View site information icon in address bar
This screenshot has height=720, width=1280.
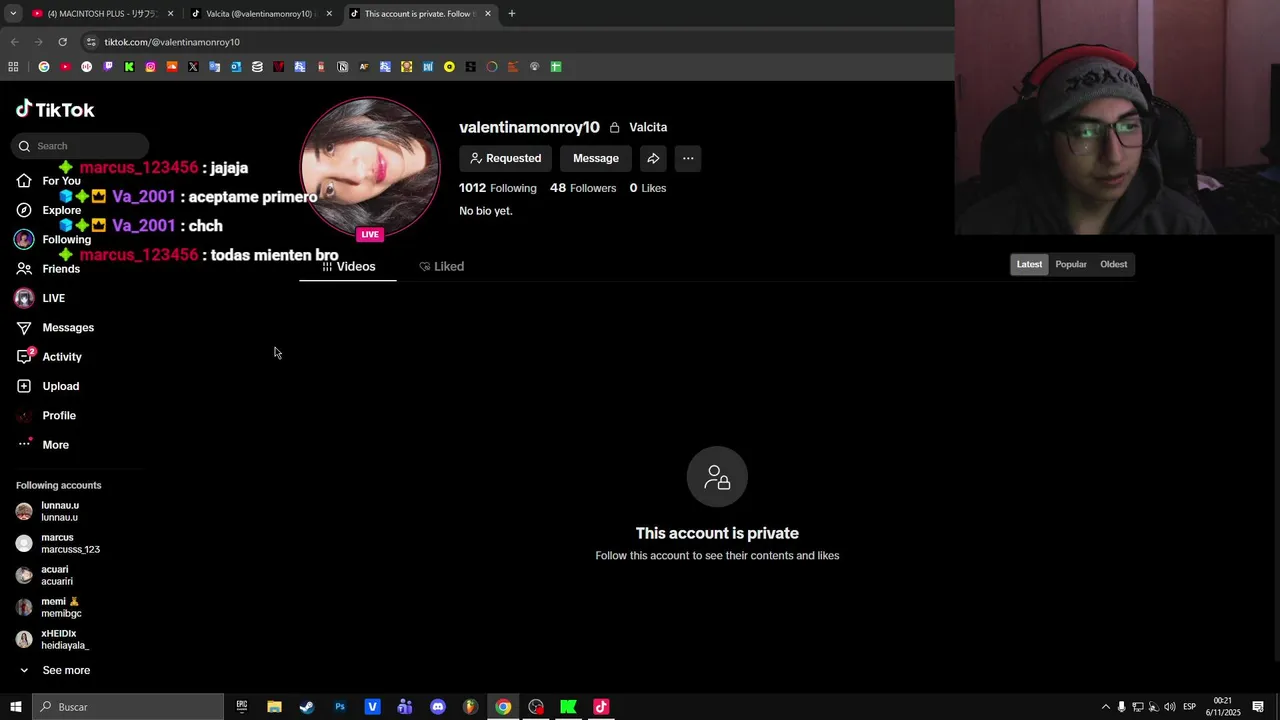pyautogui.click(x=91, y=42)
